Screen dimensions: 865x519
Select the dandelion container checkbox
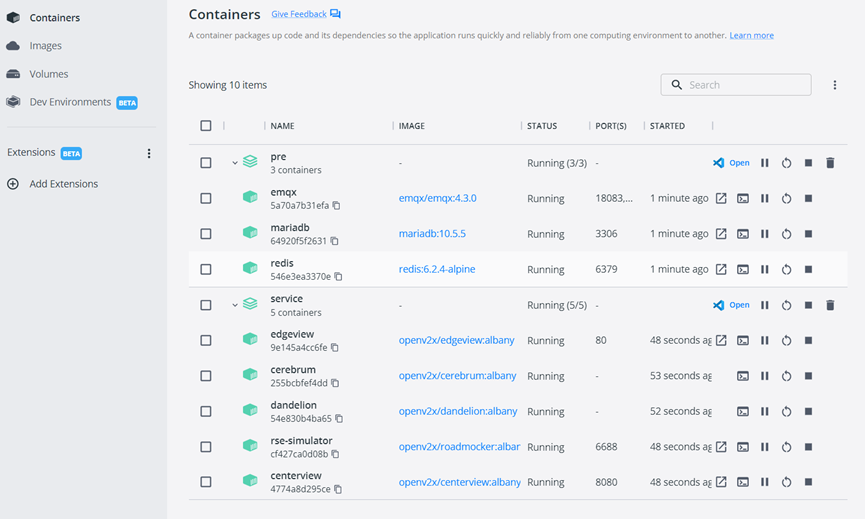[x=206, y=411]
